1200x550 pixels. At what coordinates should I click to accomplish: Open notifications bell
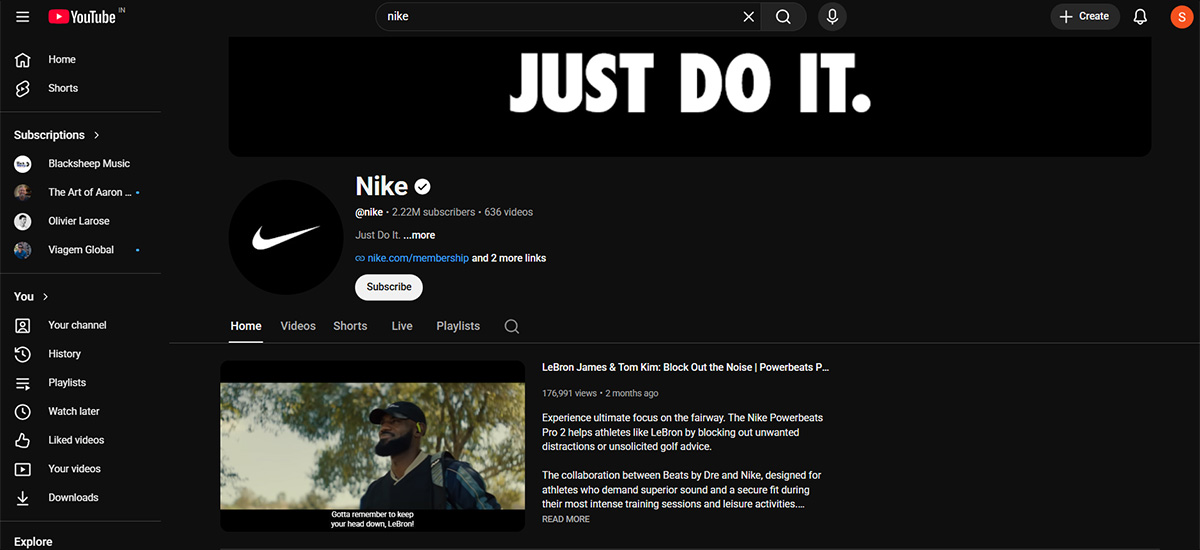pos(1140,17)
